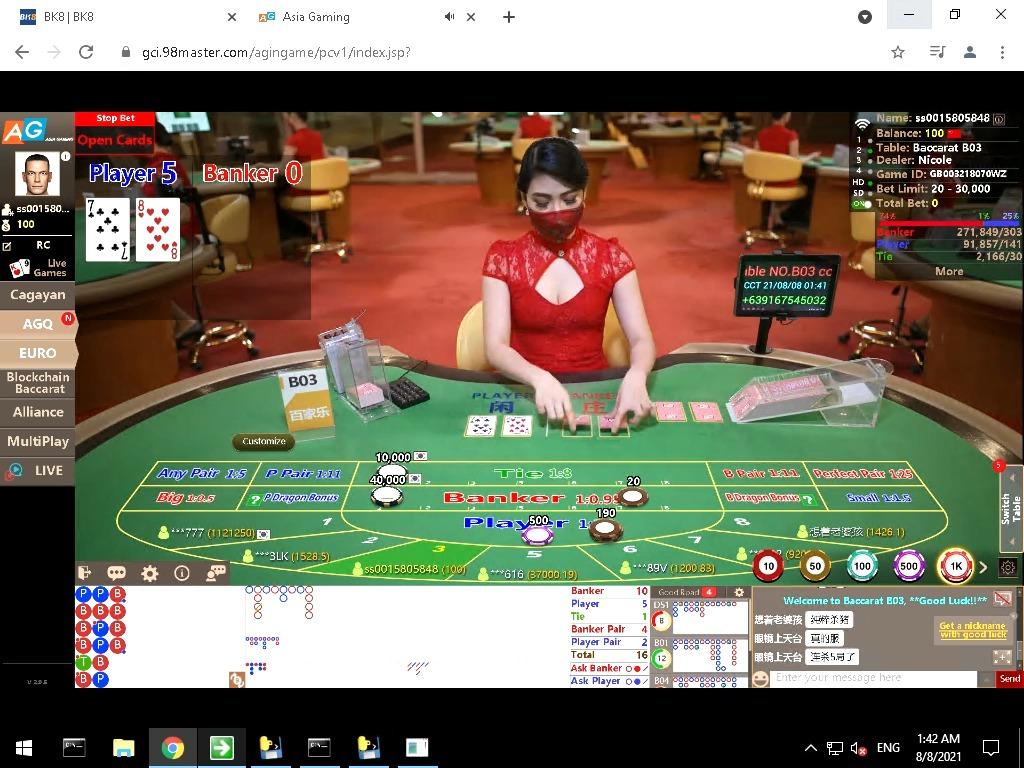Click the info badge on the avatar
Image resolution: width=1024 pixels, height=768 pixels.
pos(65,156)
